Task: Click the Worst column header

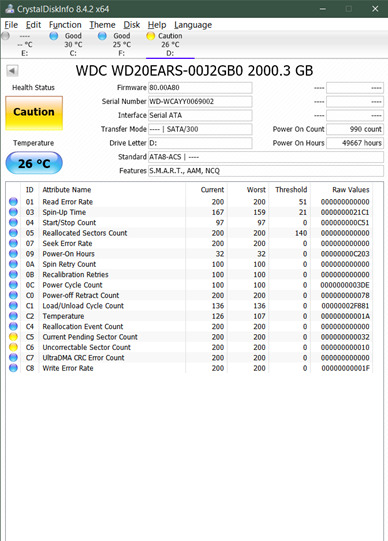Action: 256,190
